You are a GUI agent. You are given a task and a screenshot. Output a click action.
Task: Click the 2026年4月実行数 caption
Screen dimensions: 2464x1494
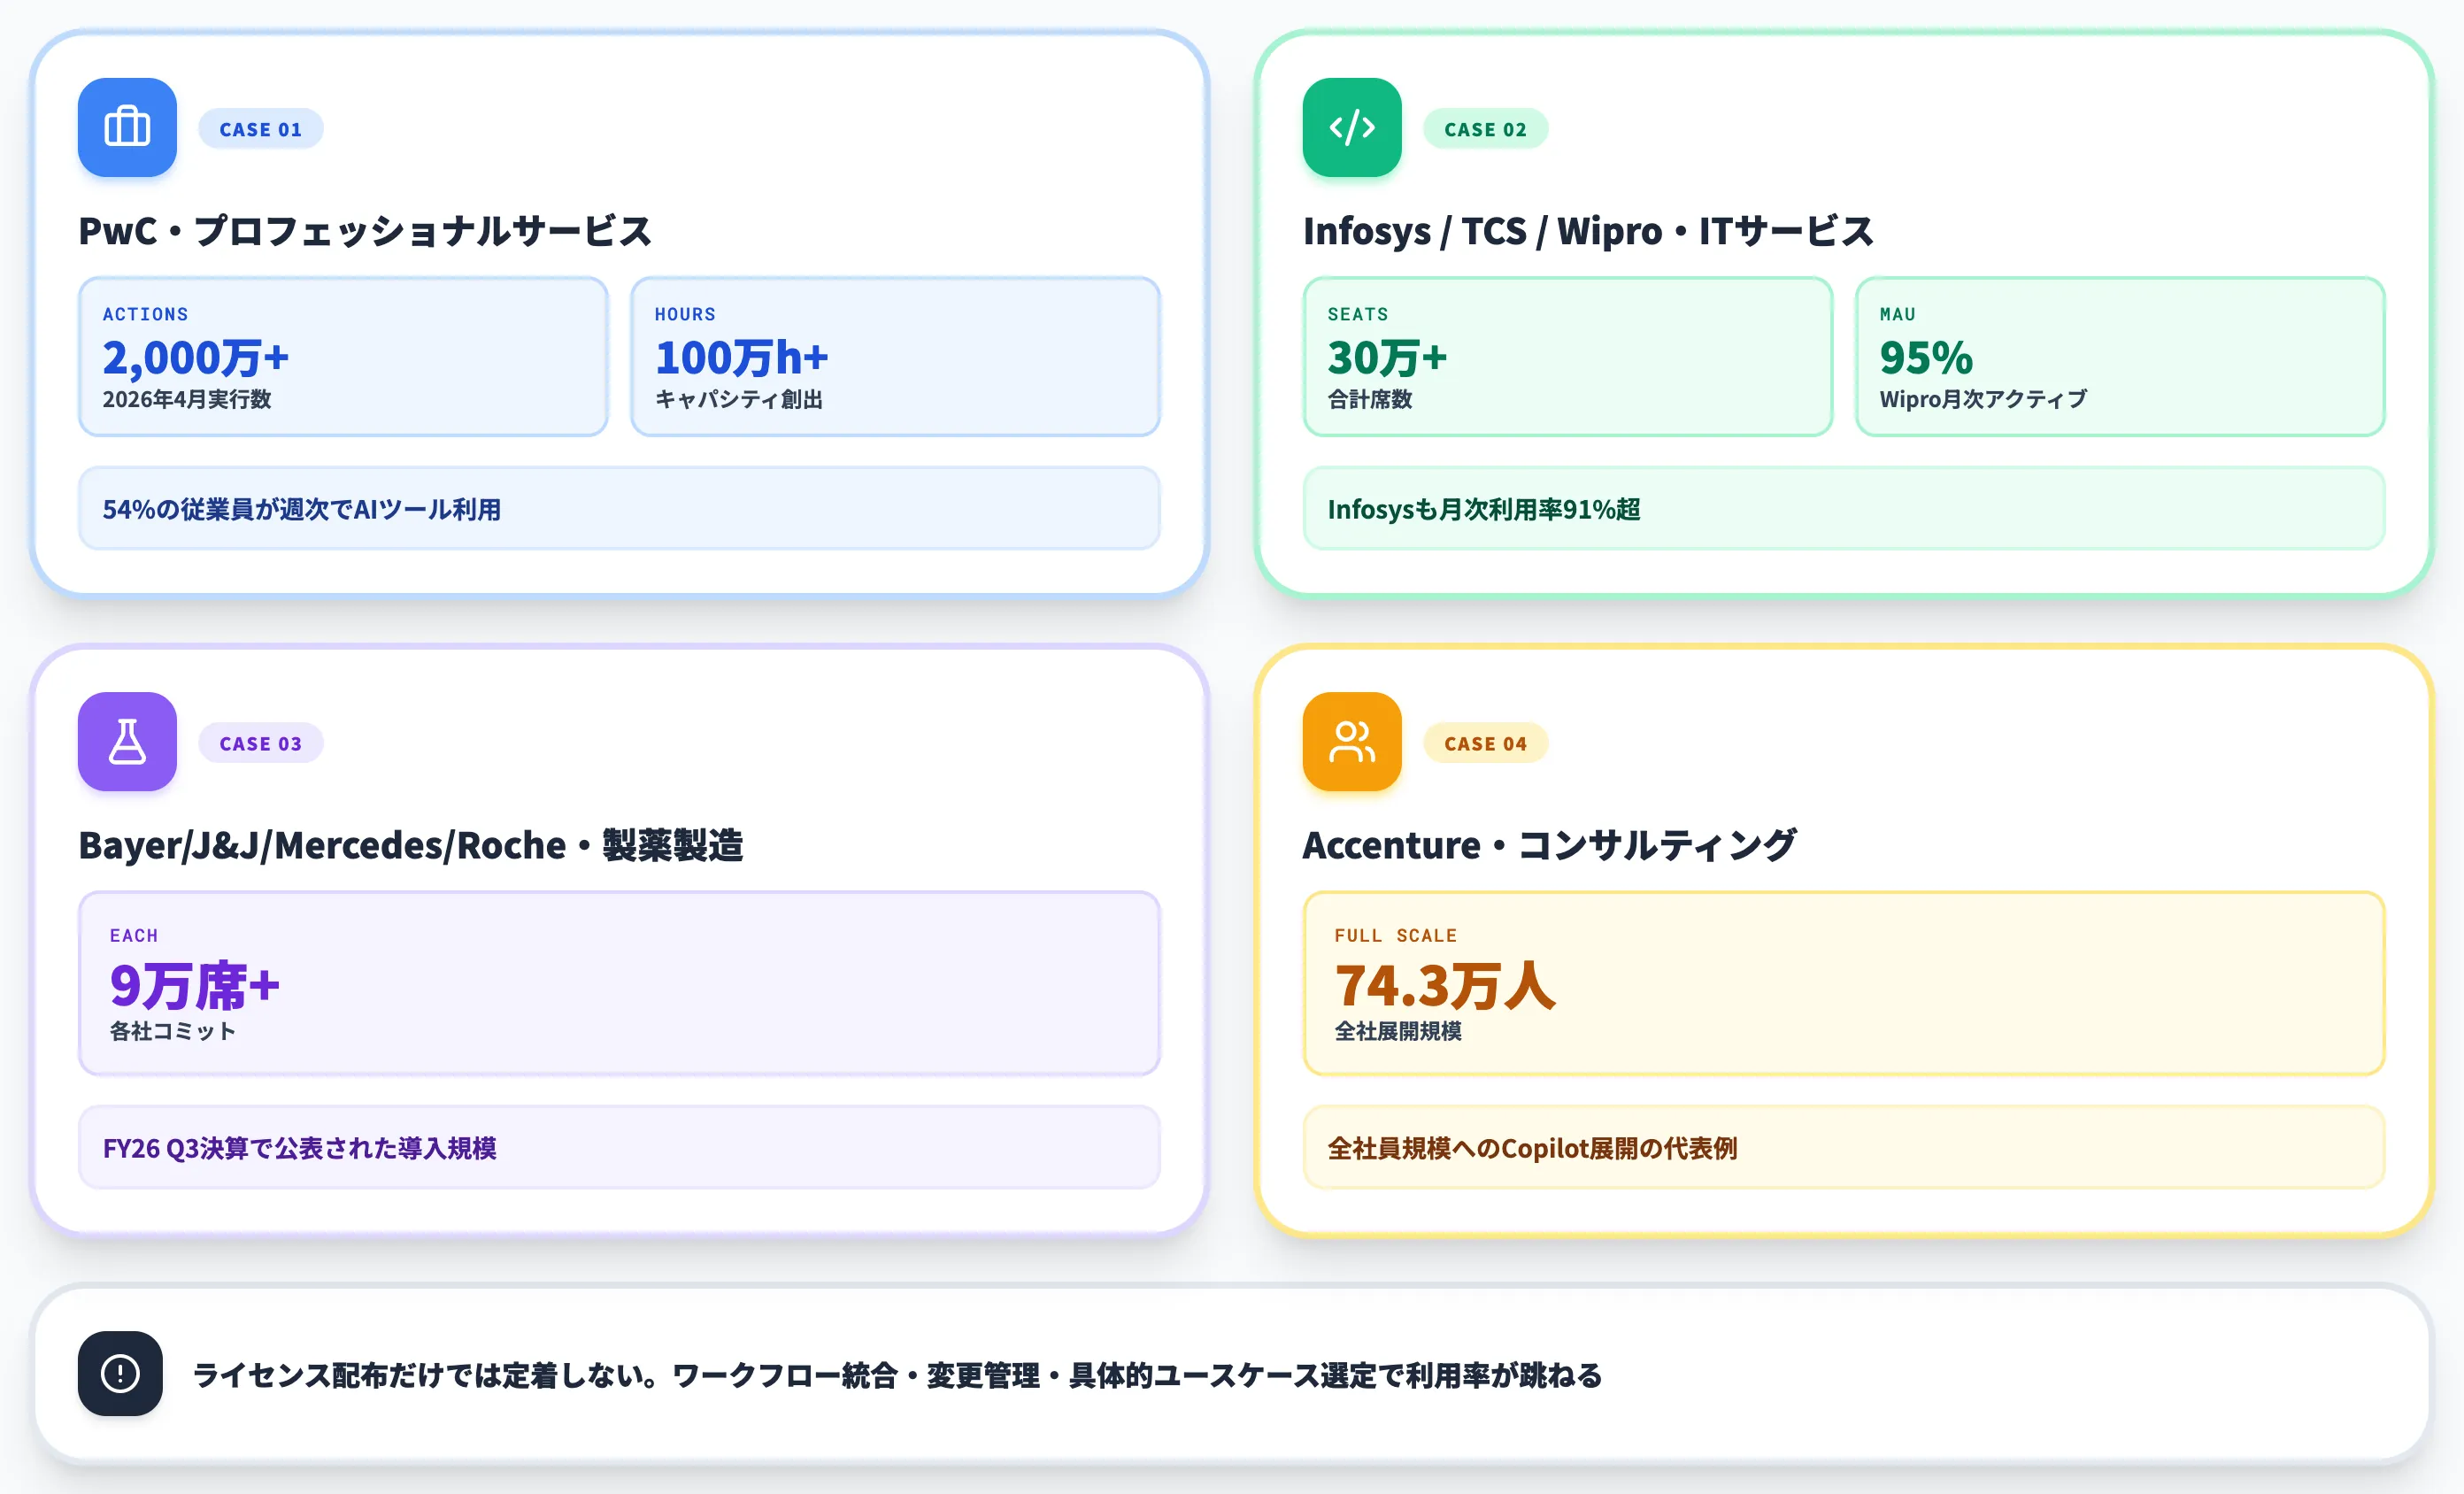click(x=187, y=399)
